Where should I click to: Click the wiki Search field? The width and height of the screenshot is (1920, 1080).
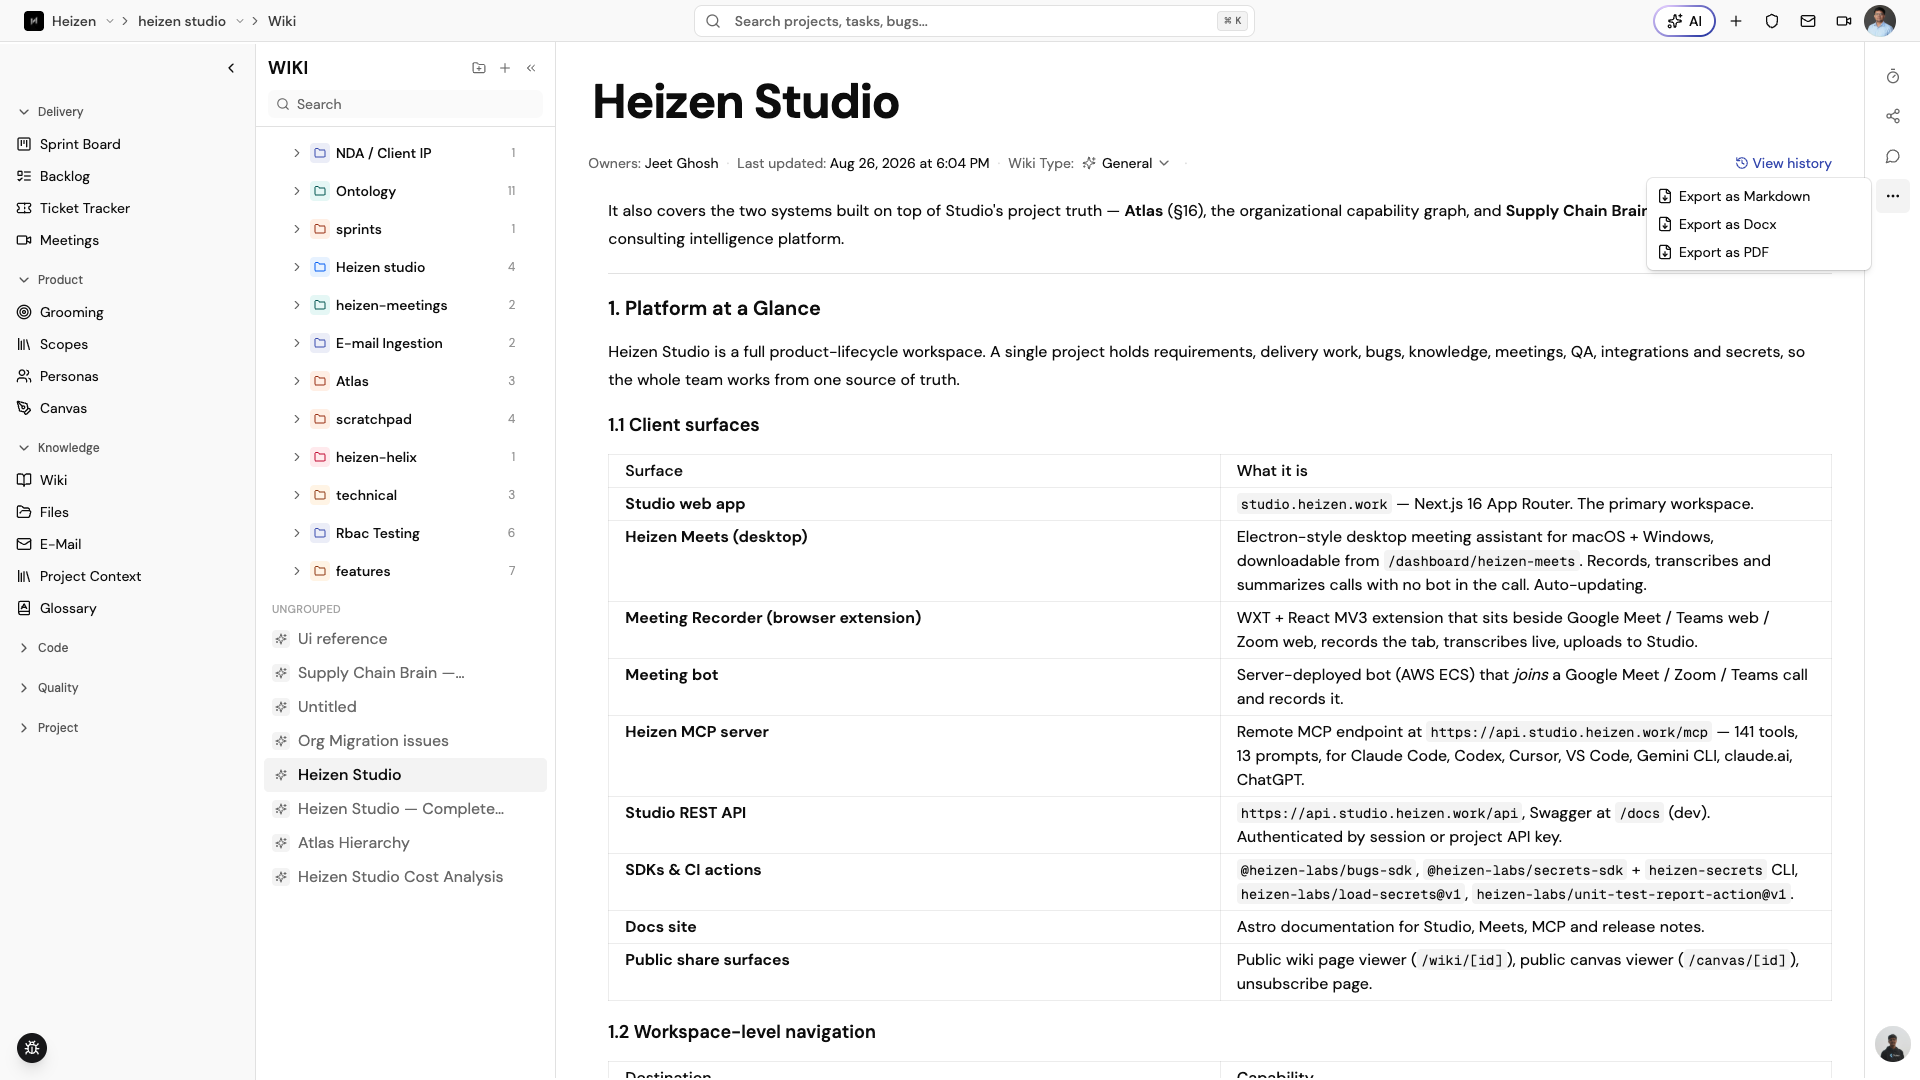tap(405, 104)
